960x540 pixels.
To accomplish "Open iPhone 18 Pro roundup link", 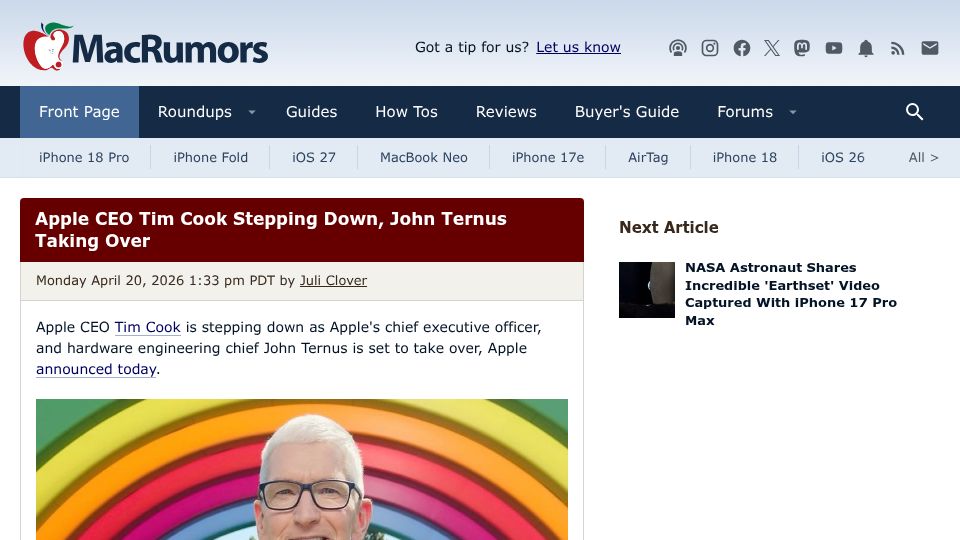I will coord(84,158).
